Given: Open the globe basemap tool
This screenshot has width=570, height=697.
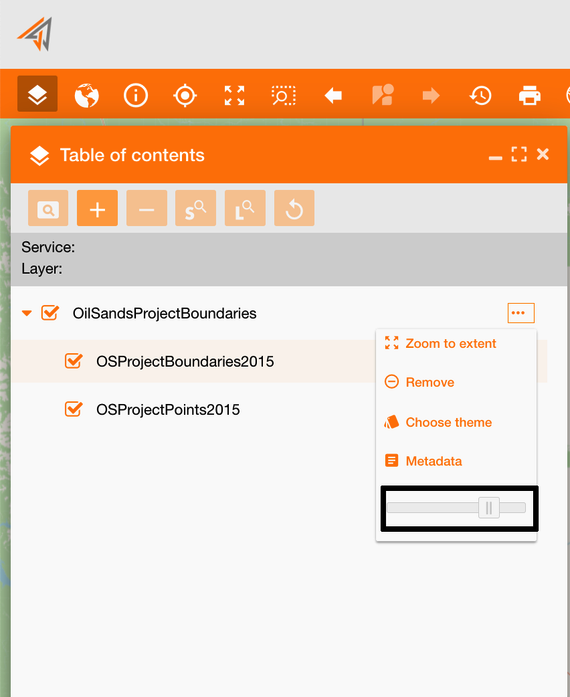Looking at the screenshot, I should pyautogui.click(x=87, y=95).
